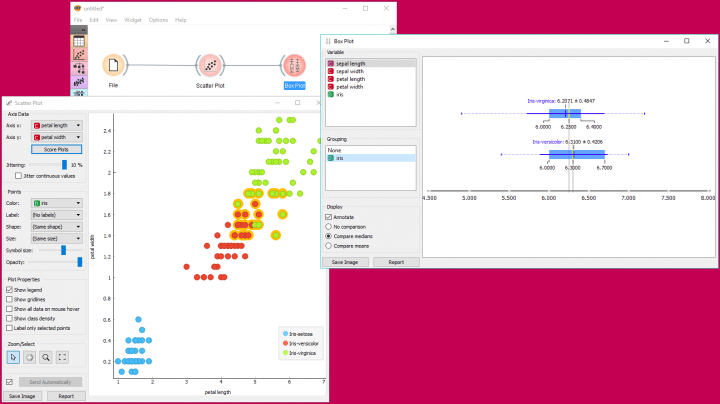Open the Box Plot widget node
720x404 pixels.
[294, 65]
